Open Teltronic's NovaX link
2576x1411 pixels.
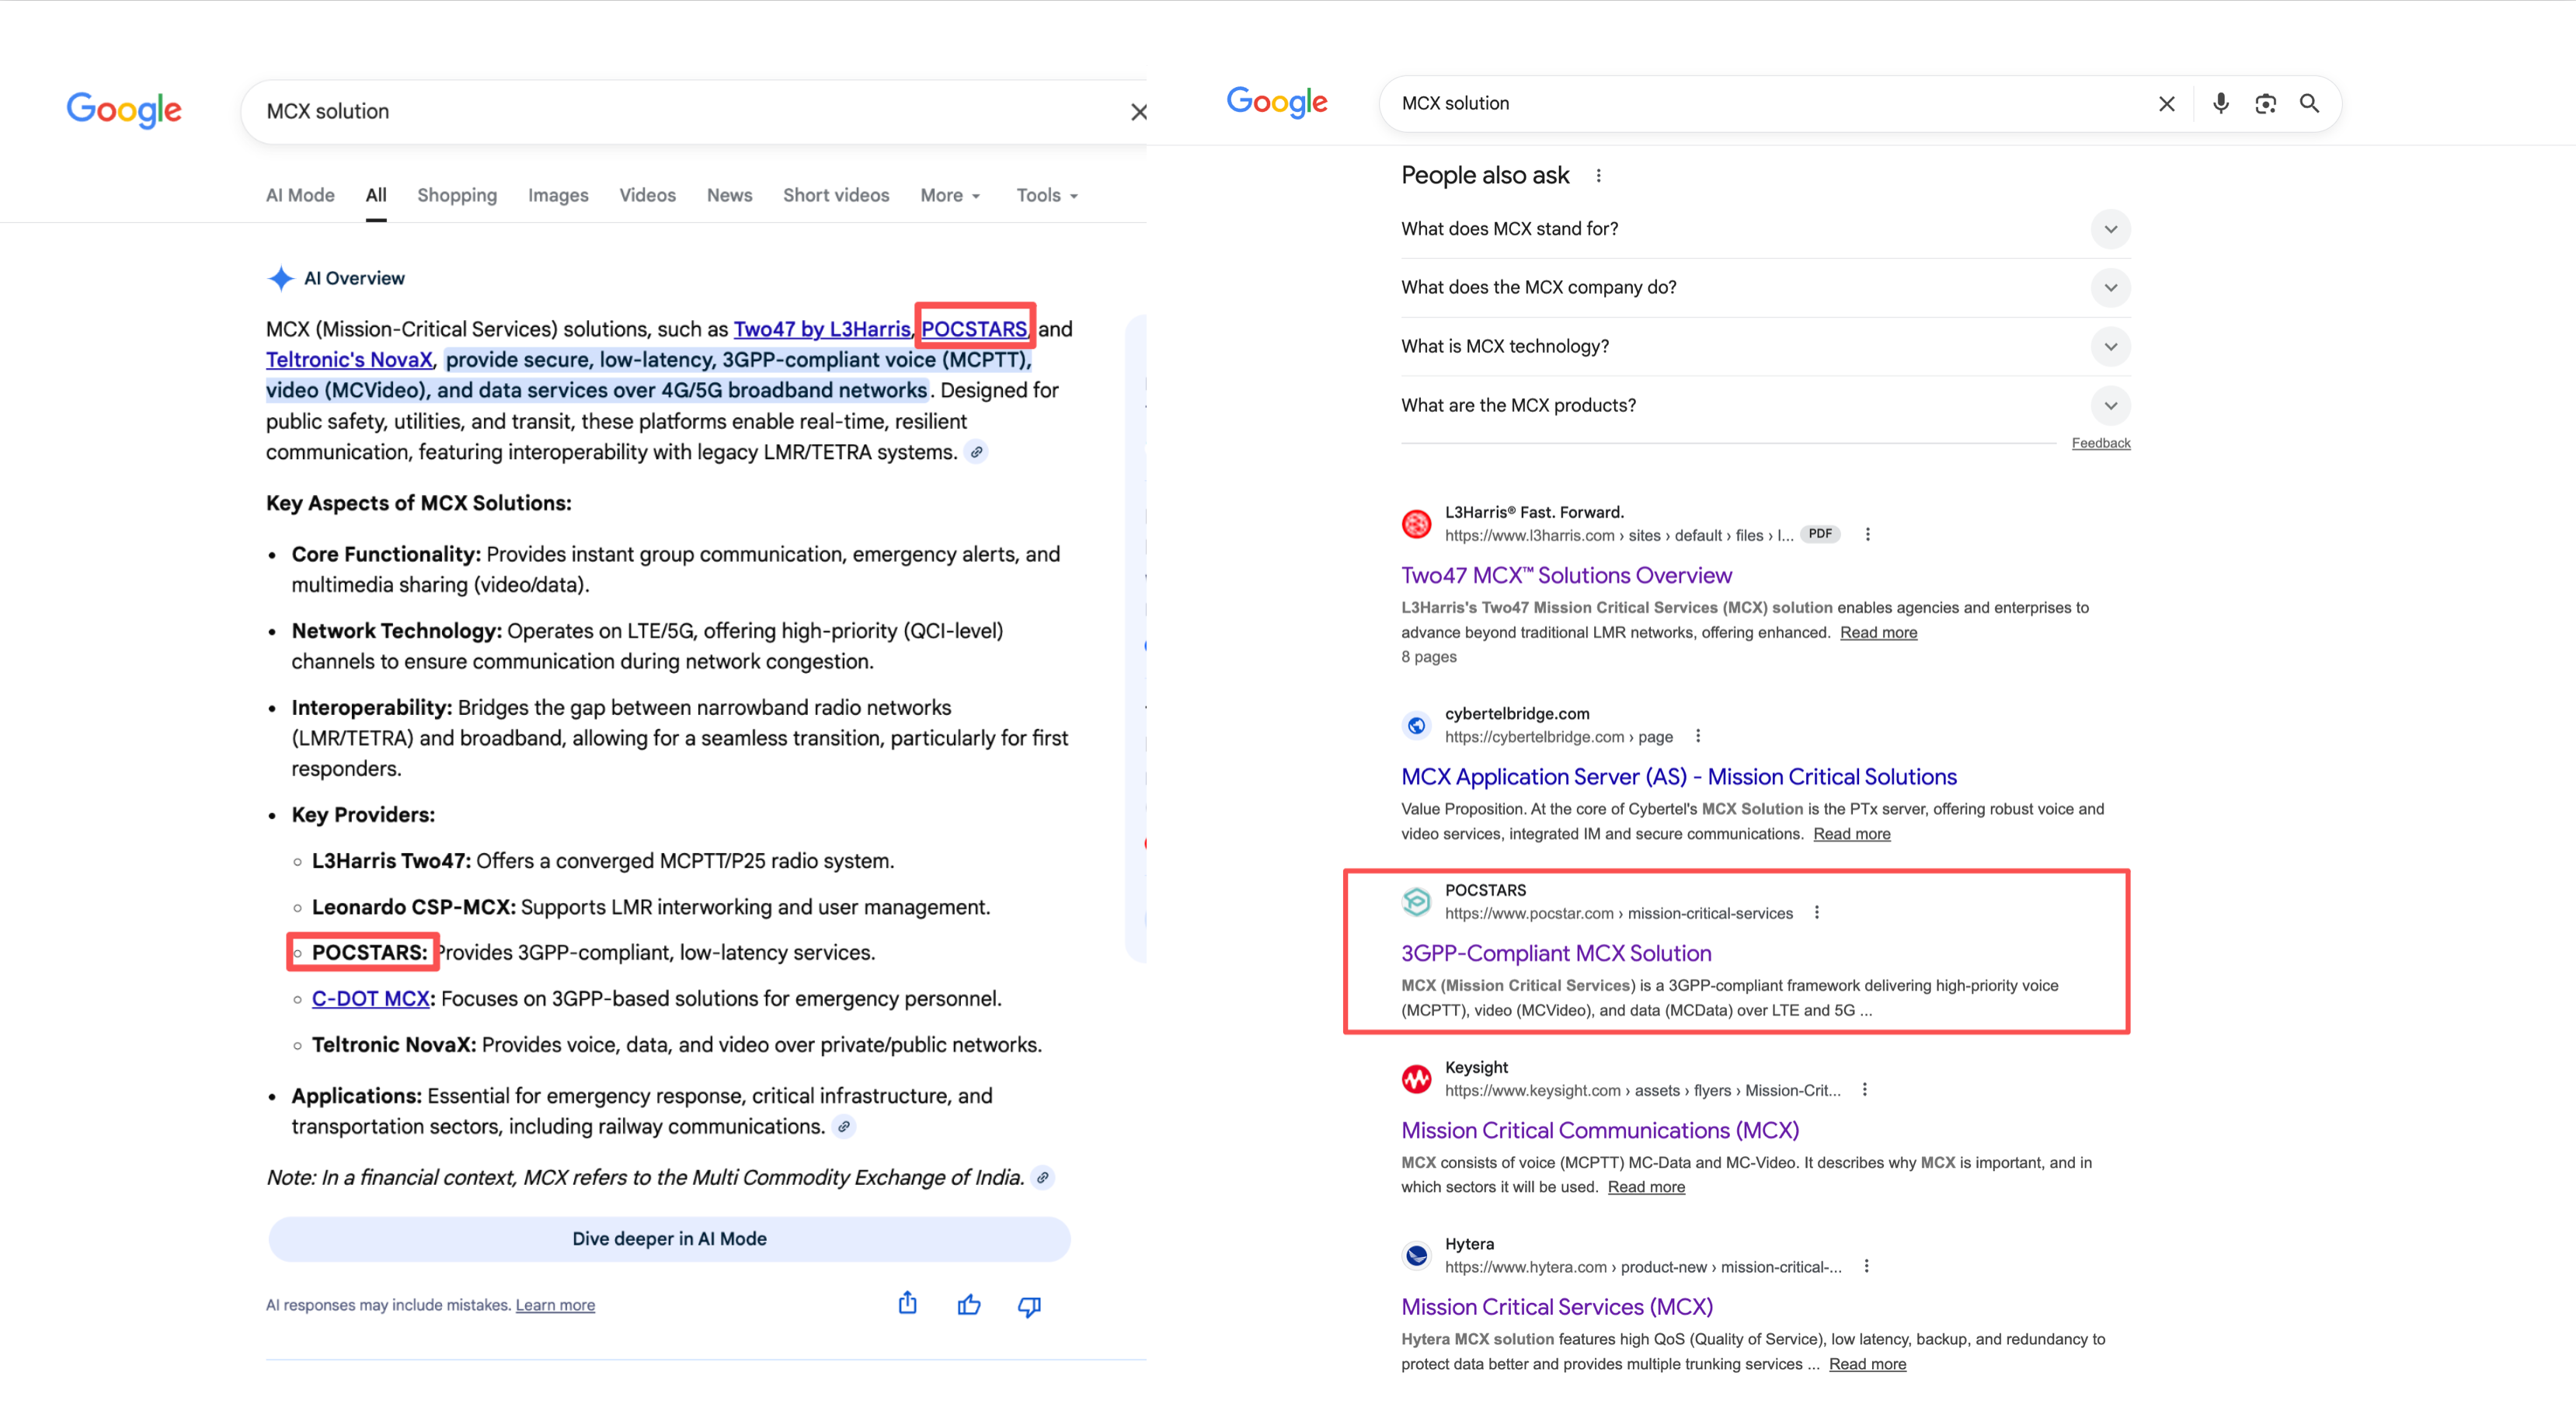(349, 360)
